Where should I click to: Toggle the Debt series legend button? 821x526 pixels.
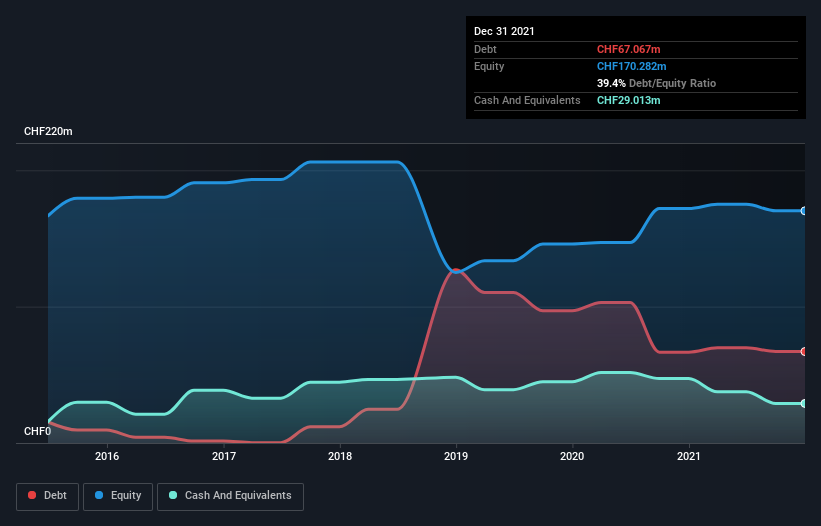pos(48,496)
